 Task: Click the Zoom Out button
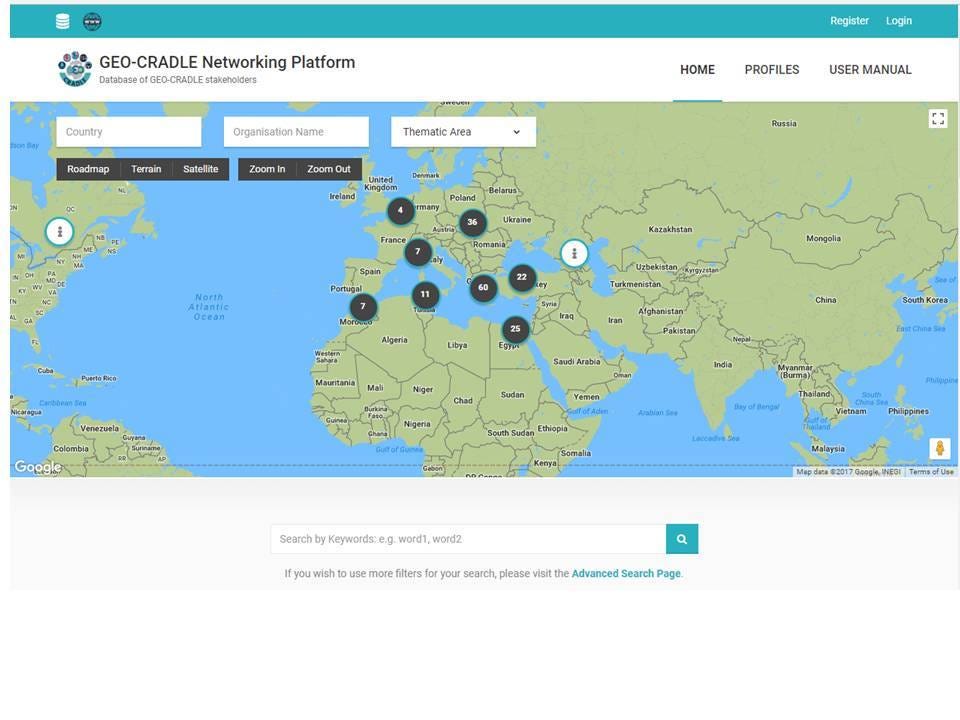tap(329, 169)
